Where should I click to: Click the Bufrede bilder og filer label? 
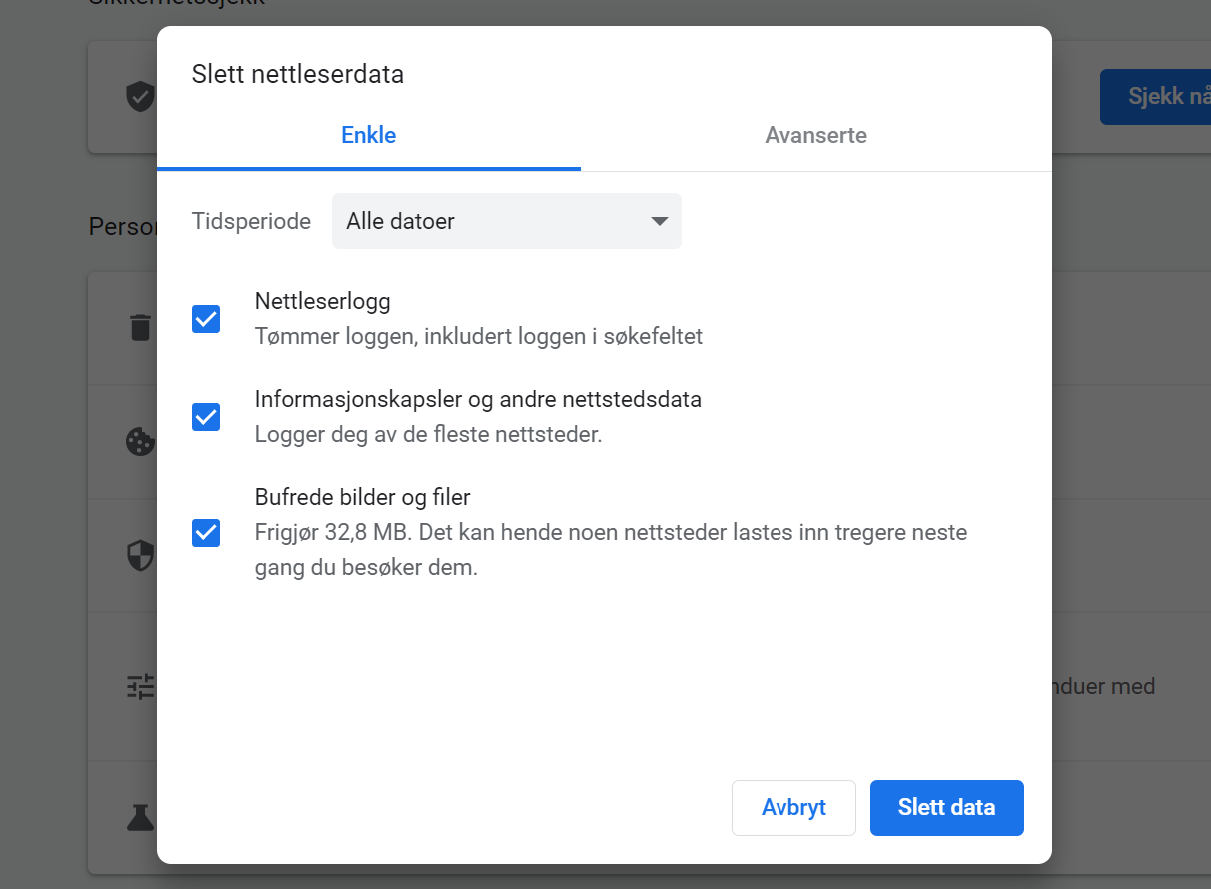coord(363,497)
